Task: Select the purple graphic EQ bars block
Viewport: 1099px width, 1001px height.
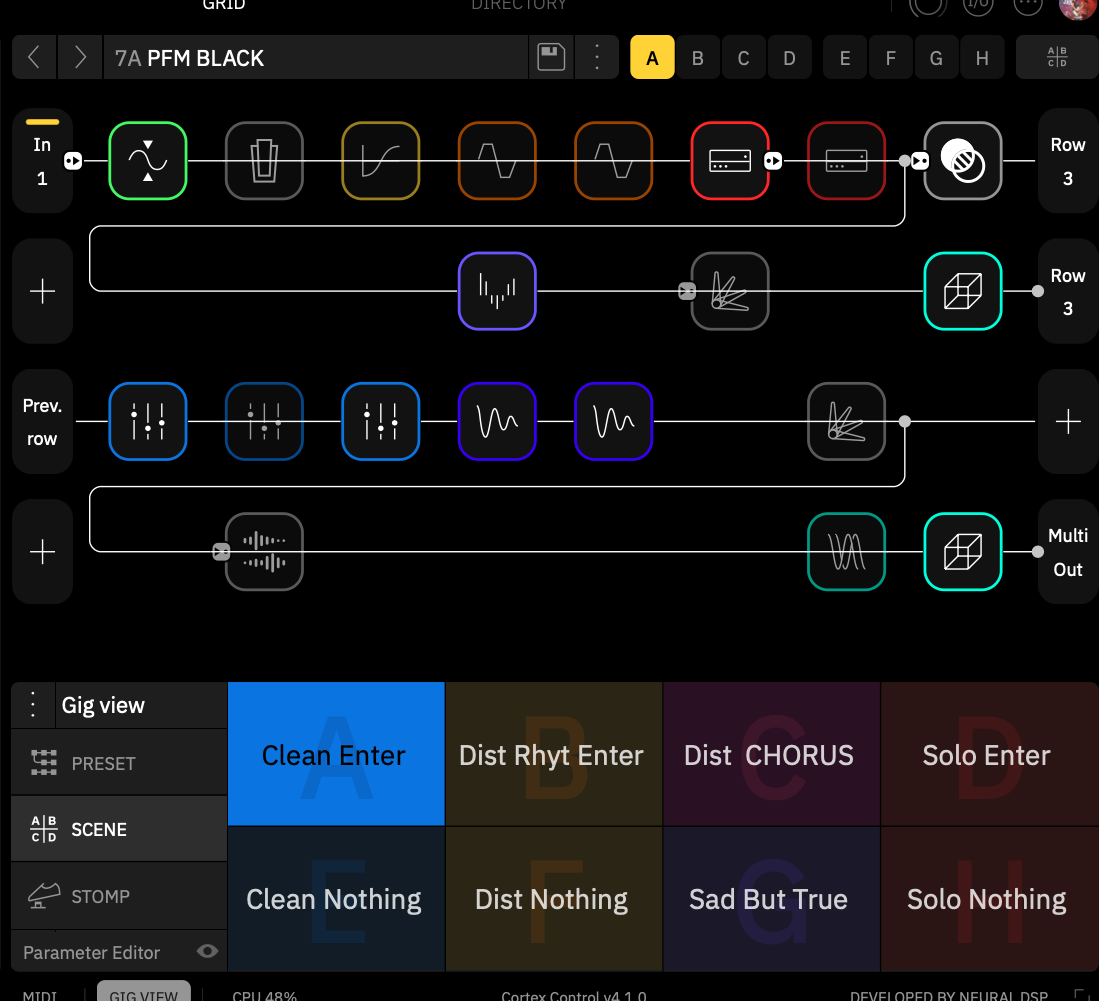Action: pos(497,291)
